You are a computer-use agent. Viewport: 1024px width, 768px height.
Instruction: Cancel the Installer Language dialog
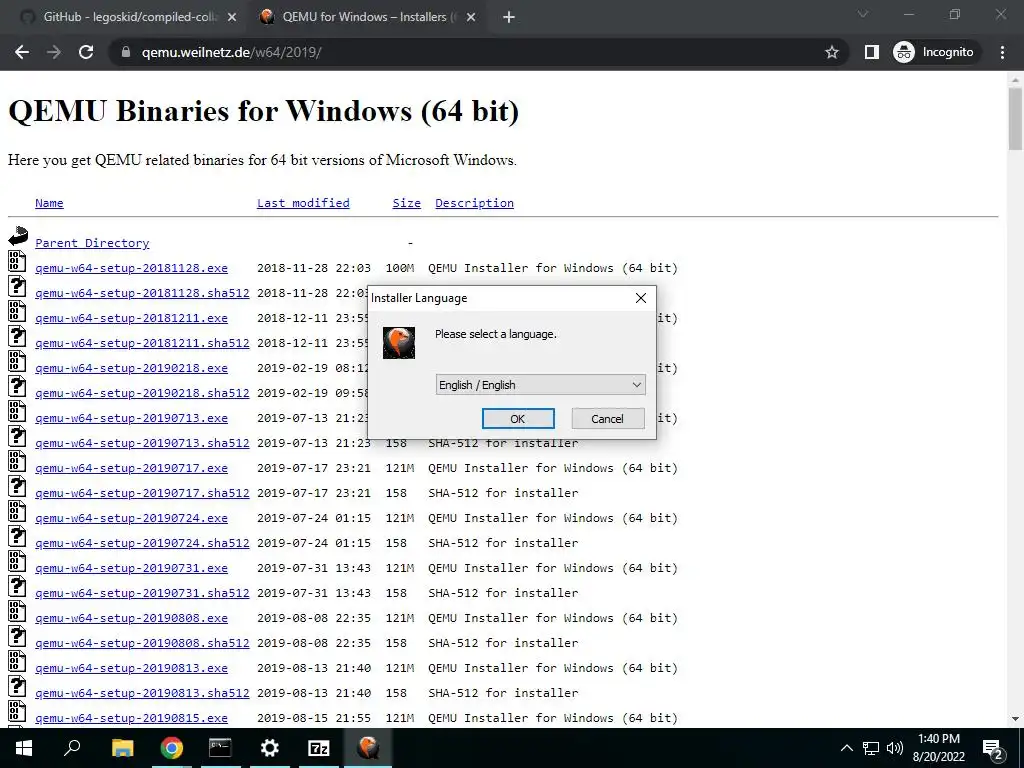pyautogui.click(x=607, y=419)
